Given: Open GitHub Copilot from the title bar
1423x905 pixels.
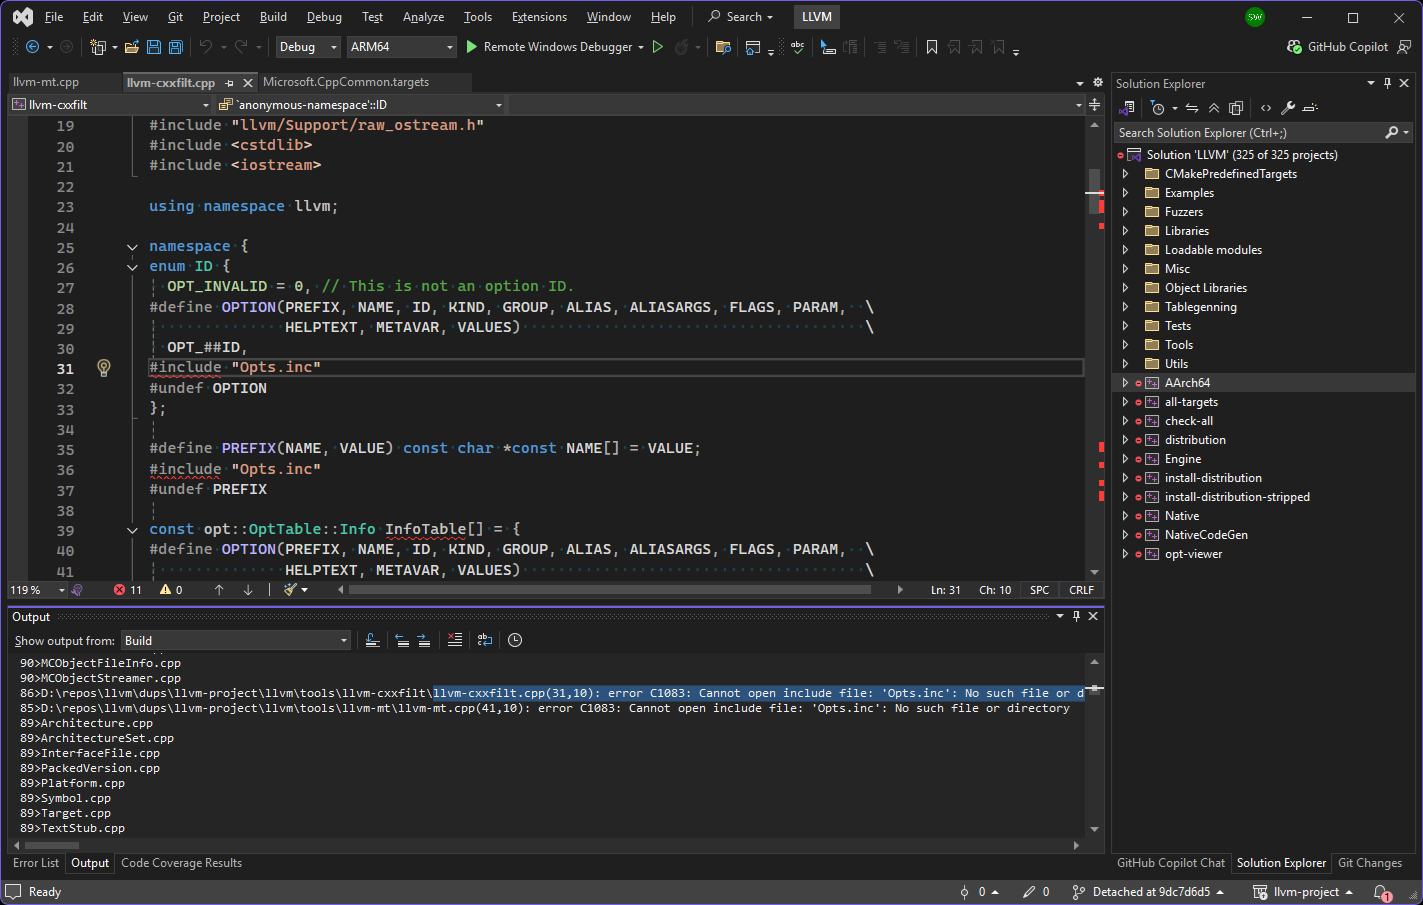Looking at the screenshot, I should pos(1338,47).
